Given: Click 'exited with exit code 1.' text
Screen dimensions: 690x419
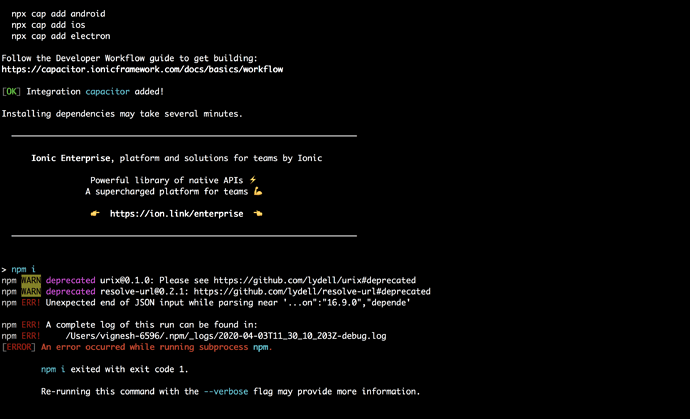Looking at the screenshot, I should click(129, 369).
